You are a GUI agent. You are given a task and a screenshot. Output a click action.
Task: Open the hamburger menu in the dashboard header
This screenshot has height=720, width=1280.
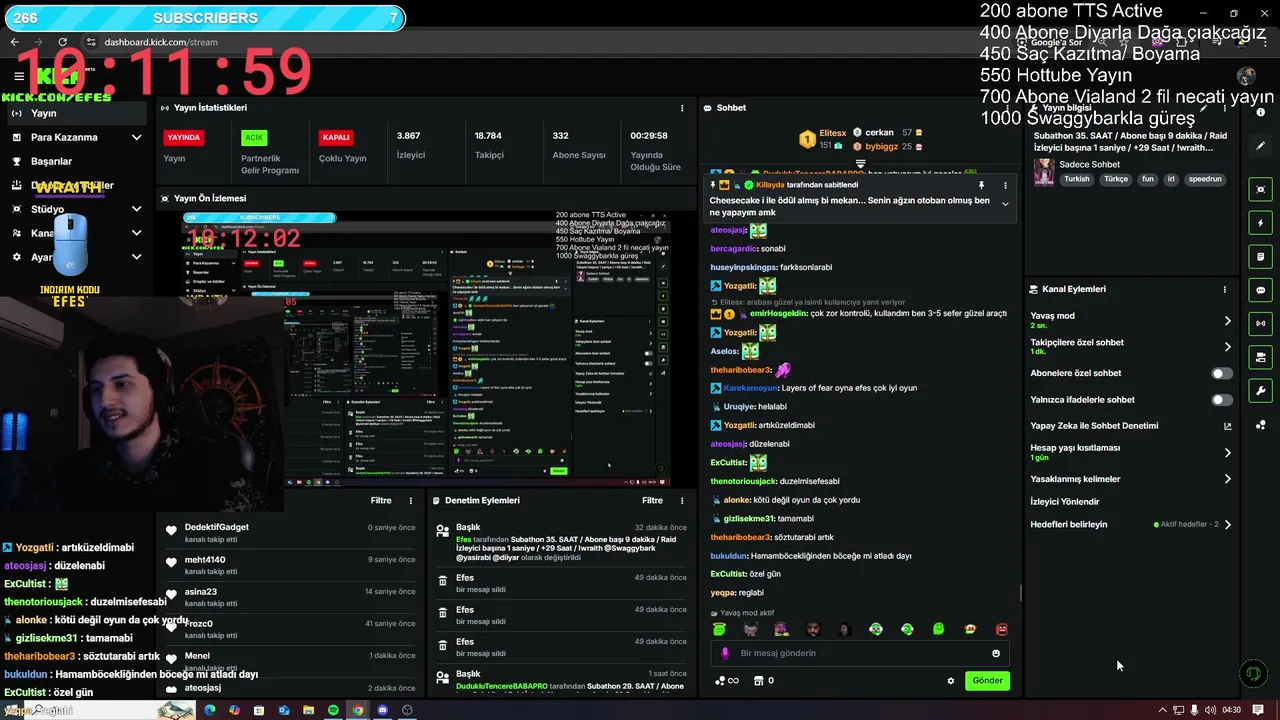click(19, 76)
